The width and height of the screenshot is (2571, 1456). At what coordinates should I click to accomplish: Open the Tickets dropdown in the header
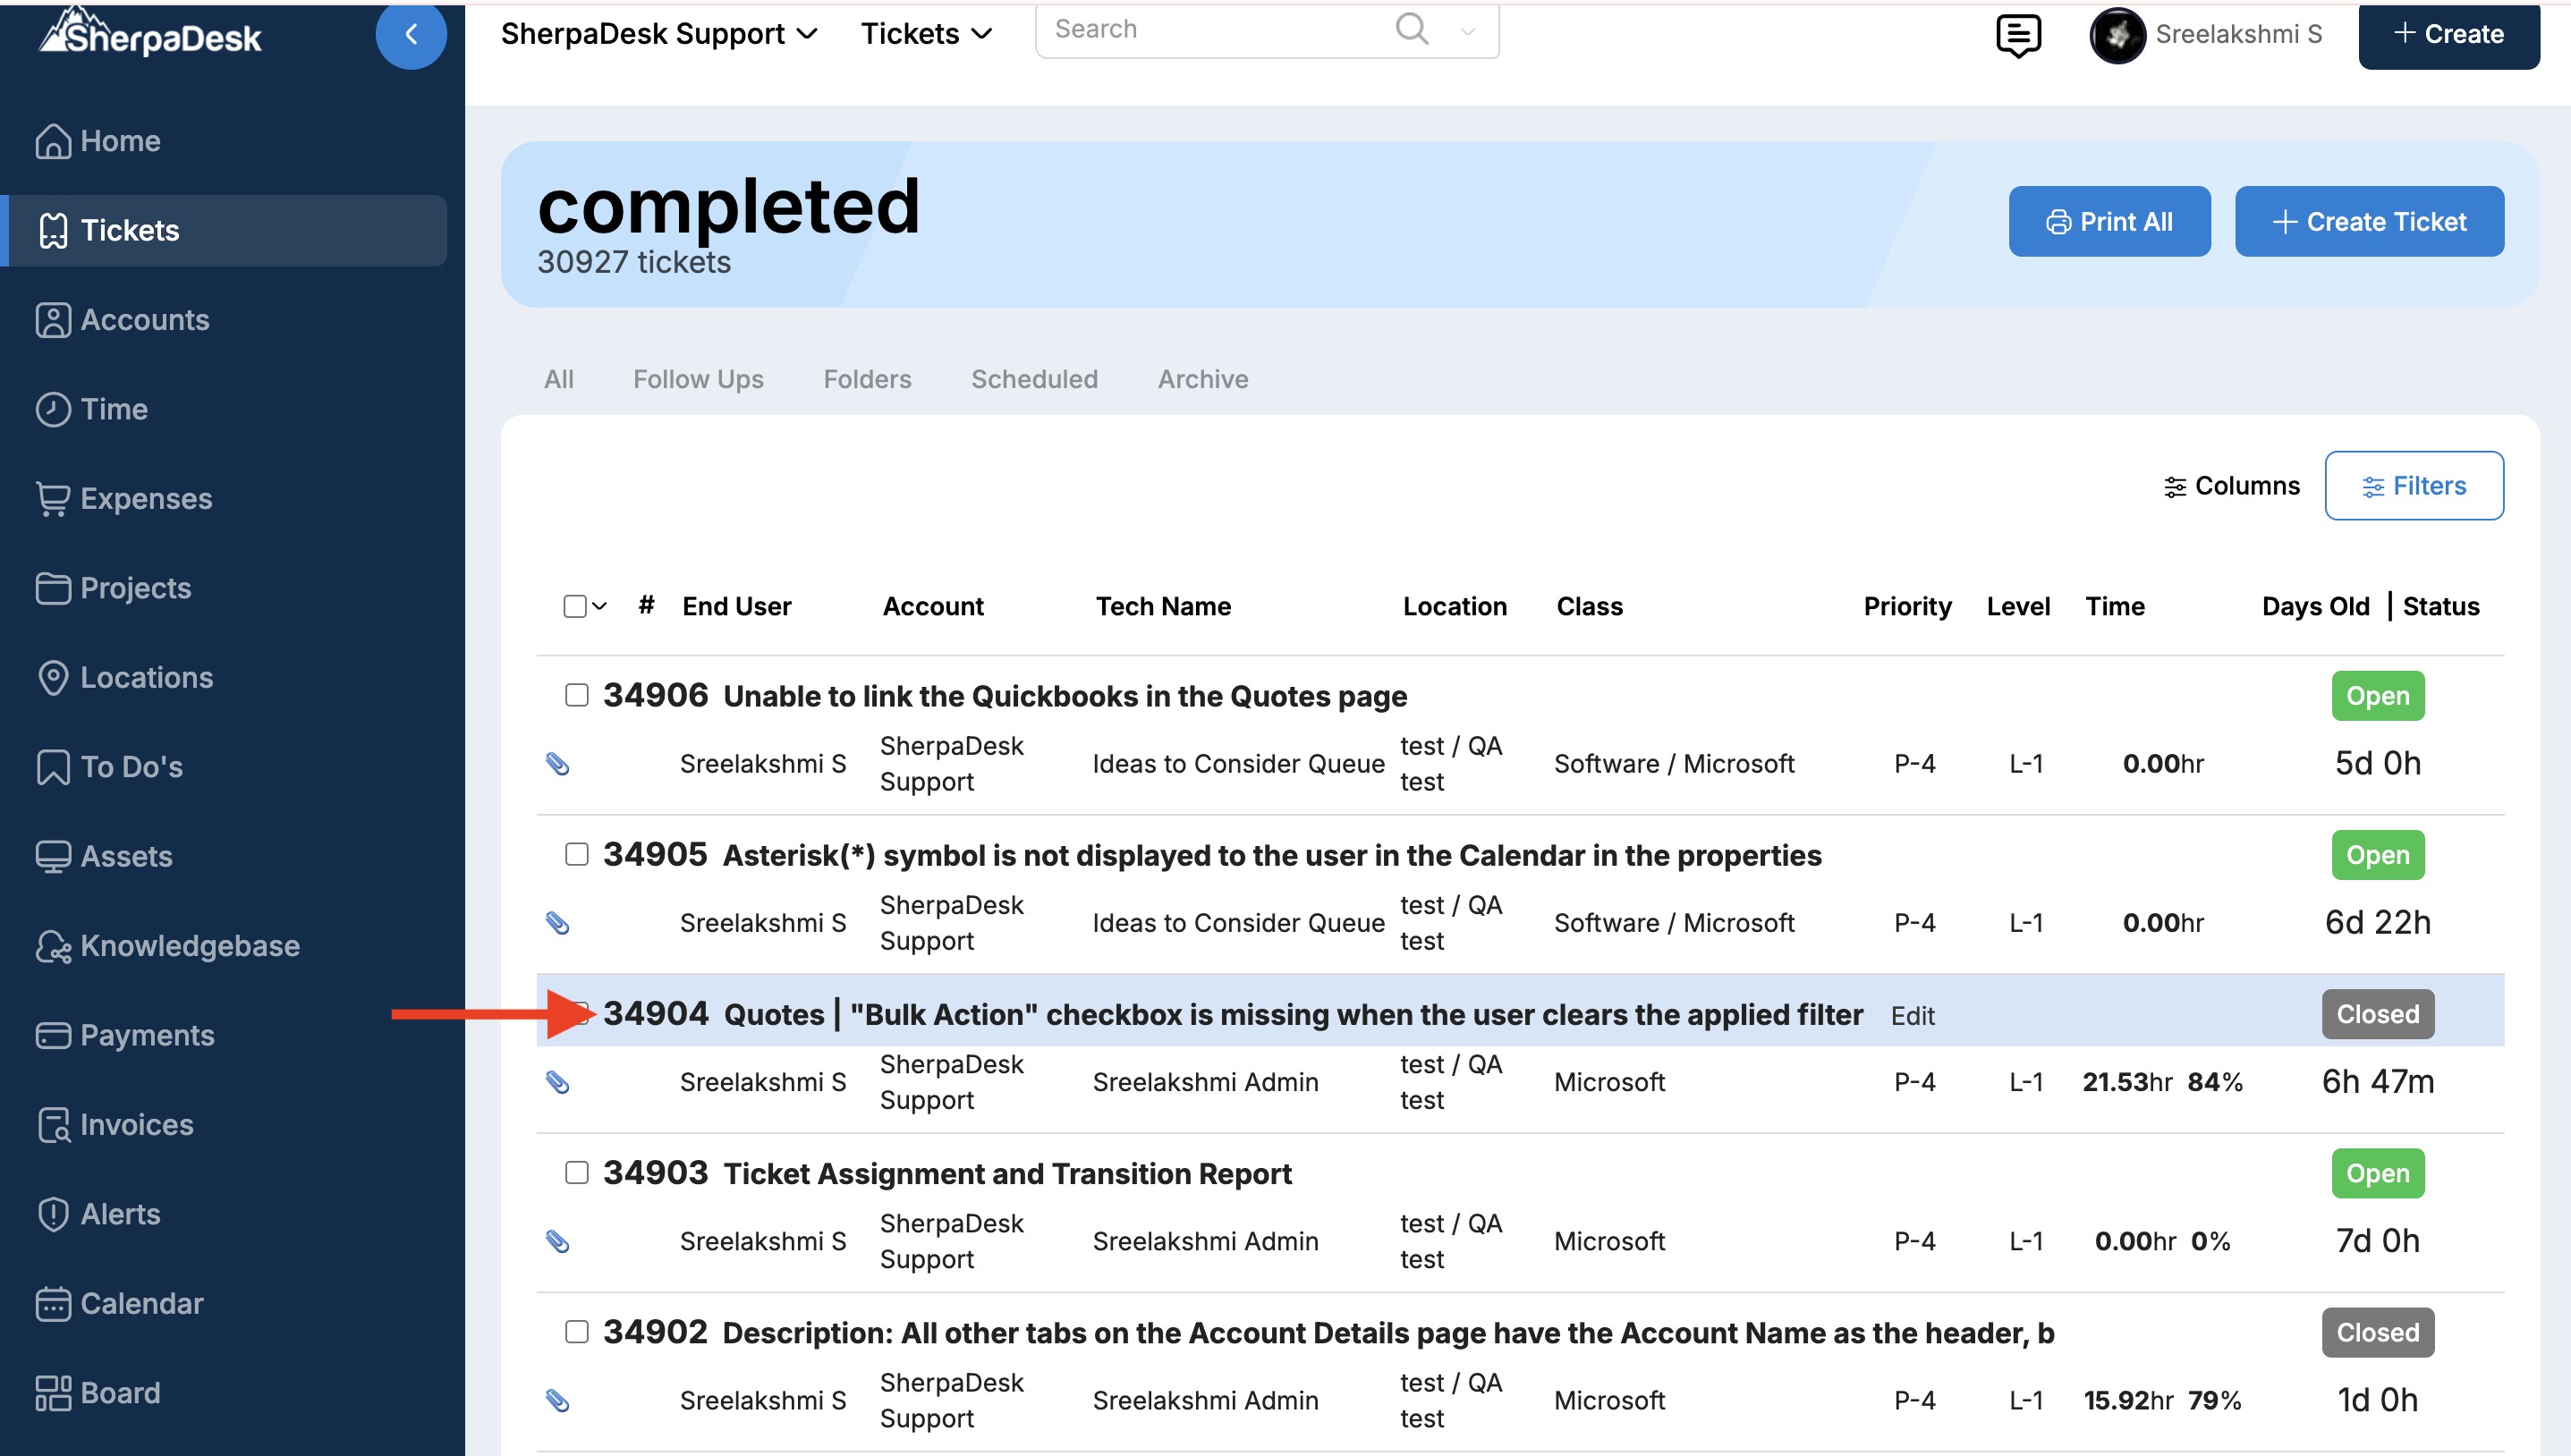[926, 34]
